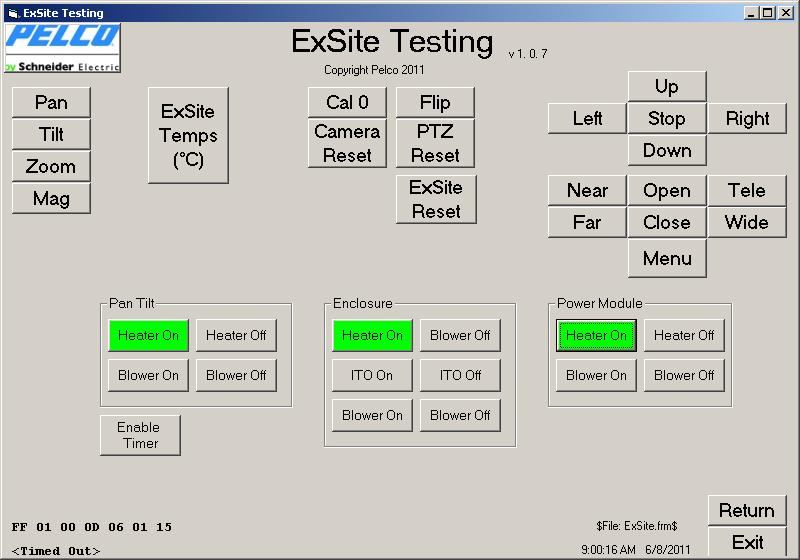Trigger PTZ Reset
800x560 pixels.
[435, 143]
